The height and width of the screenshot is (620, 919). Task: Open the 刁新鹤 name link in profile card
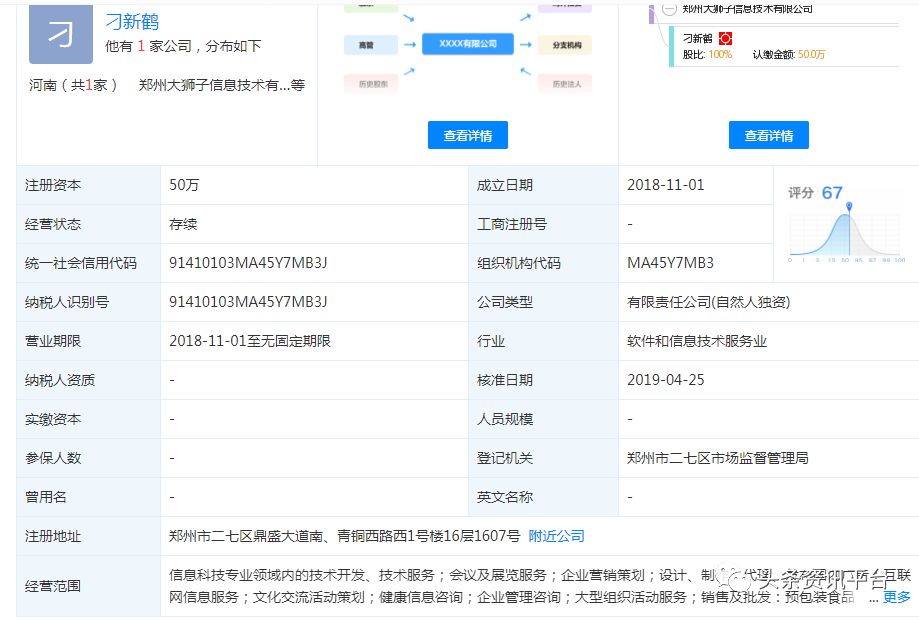tap(132, 21)
